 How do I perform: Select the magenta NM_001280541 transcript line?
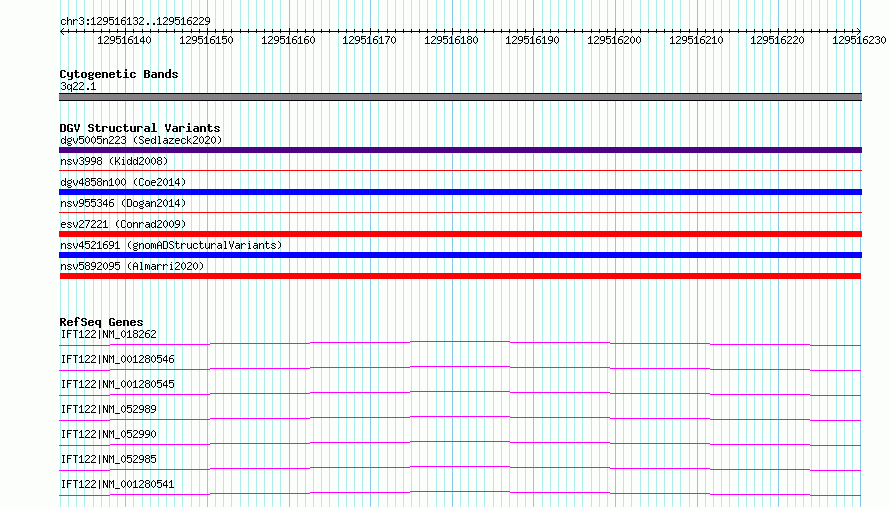coord(460,493)
